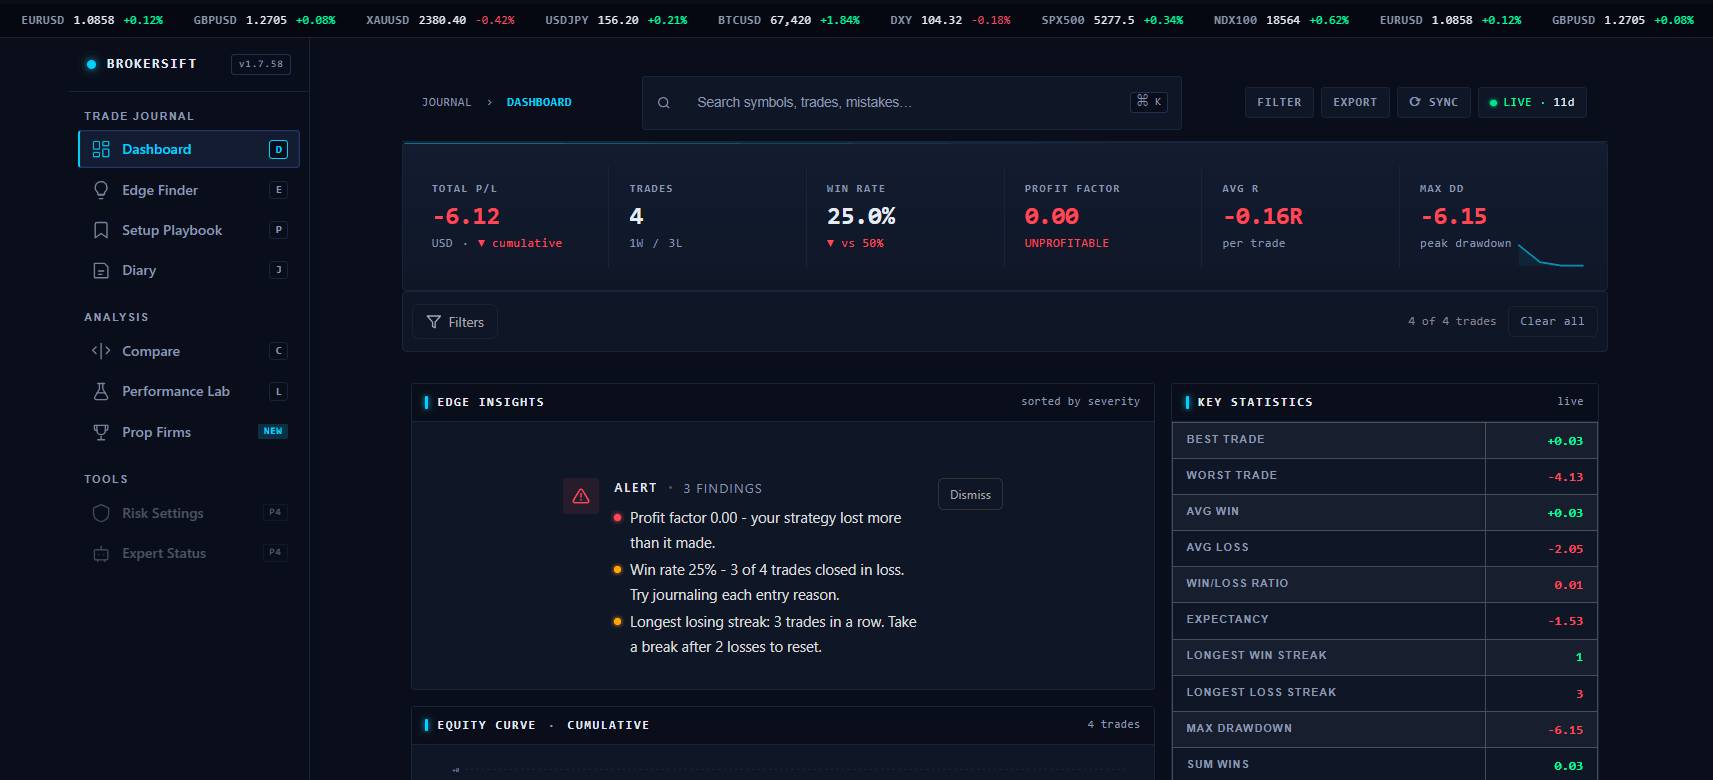Click the search symbols input field
The height and width of the screenshot is (780, 1713).
point(911,103)
